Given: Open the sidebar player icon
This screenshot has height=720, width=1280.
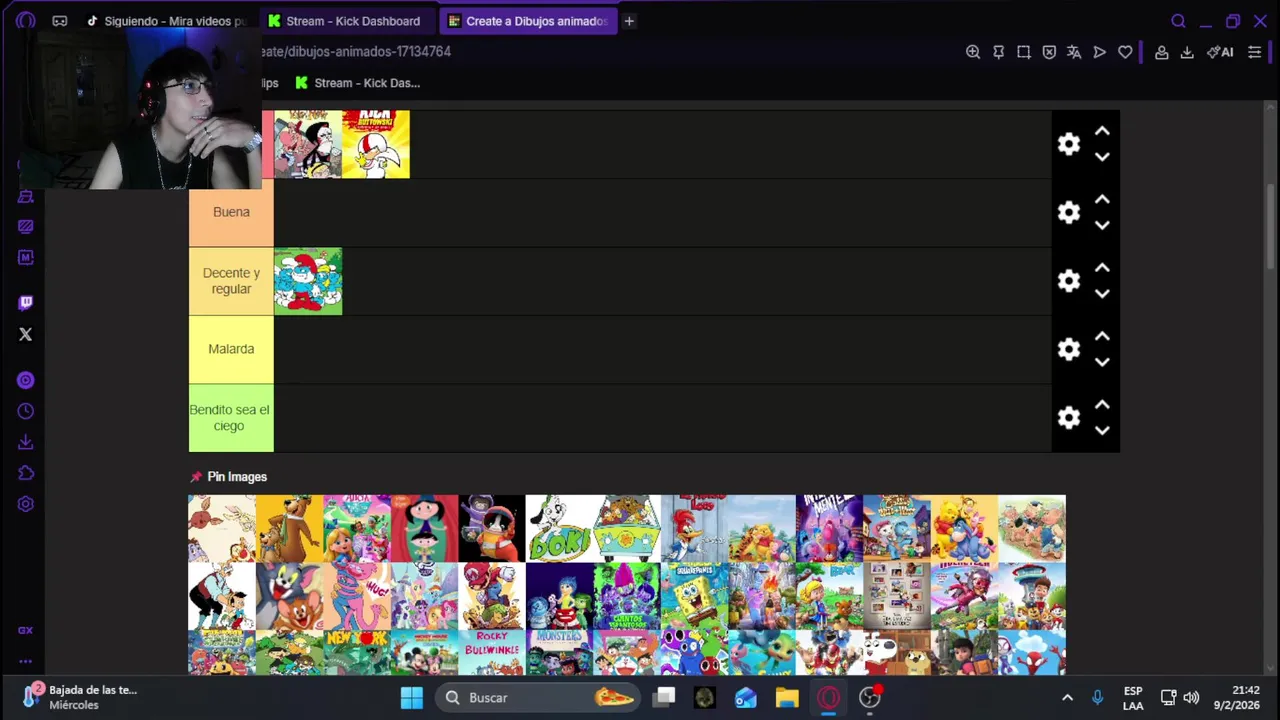Looking at the screenshot, I should pos(26,380).
